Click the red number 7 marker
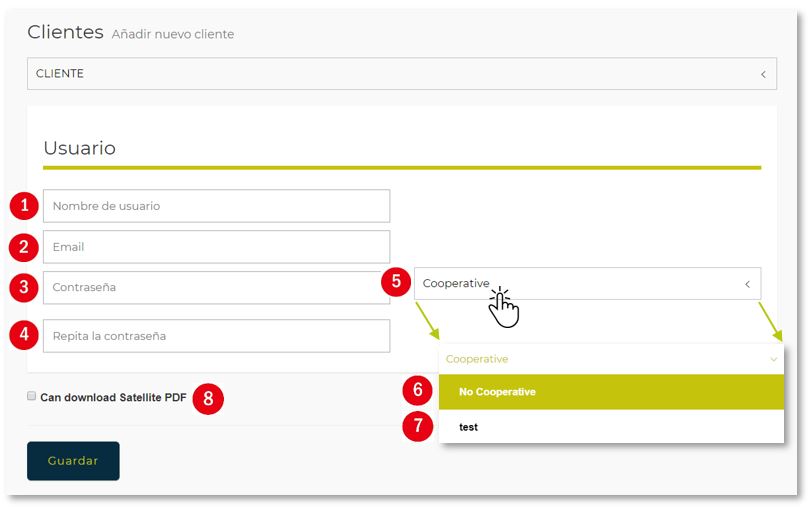 coord(417,426)
